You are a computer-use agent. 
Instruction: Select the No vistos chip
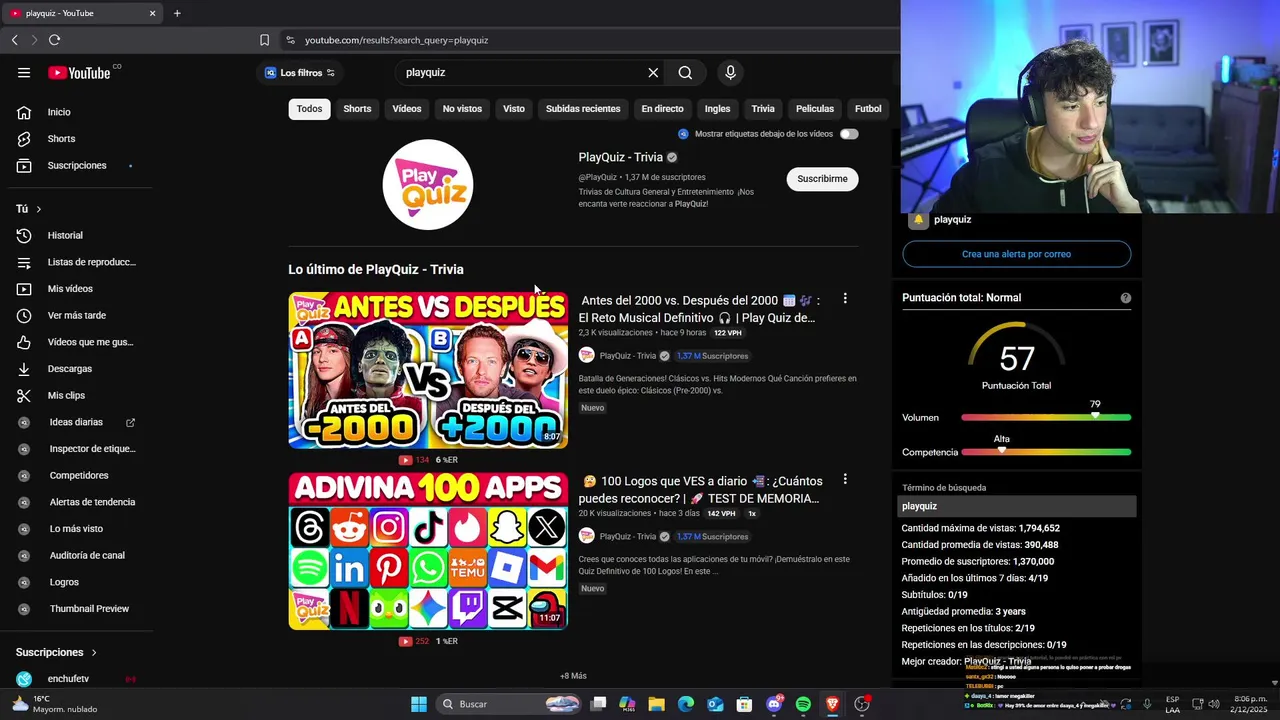[x=462, y=109]
